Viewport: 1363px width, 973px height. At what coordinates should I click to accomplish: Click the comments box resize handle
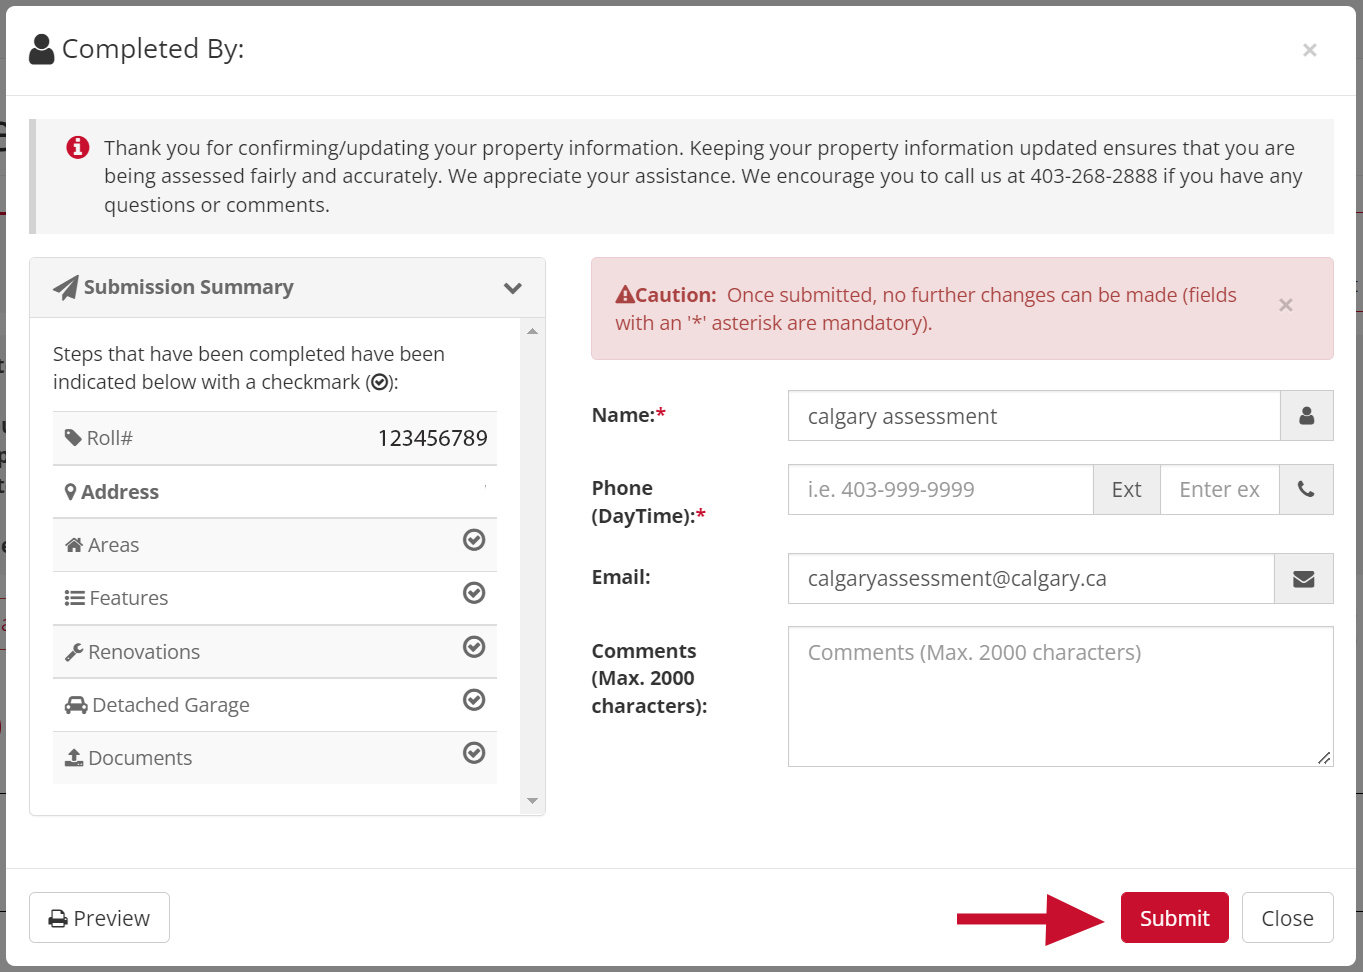pos(1324,758)
